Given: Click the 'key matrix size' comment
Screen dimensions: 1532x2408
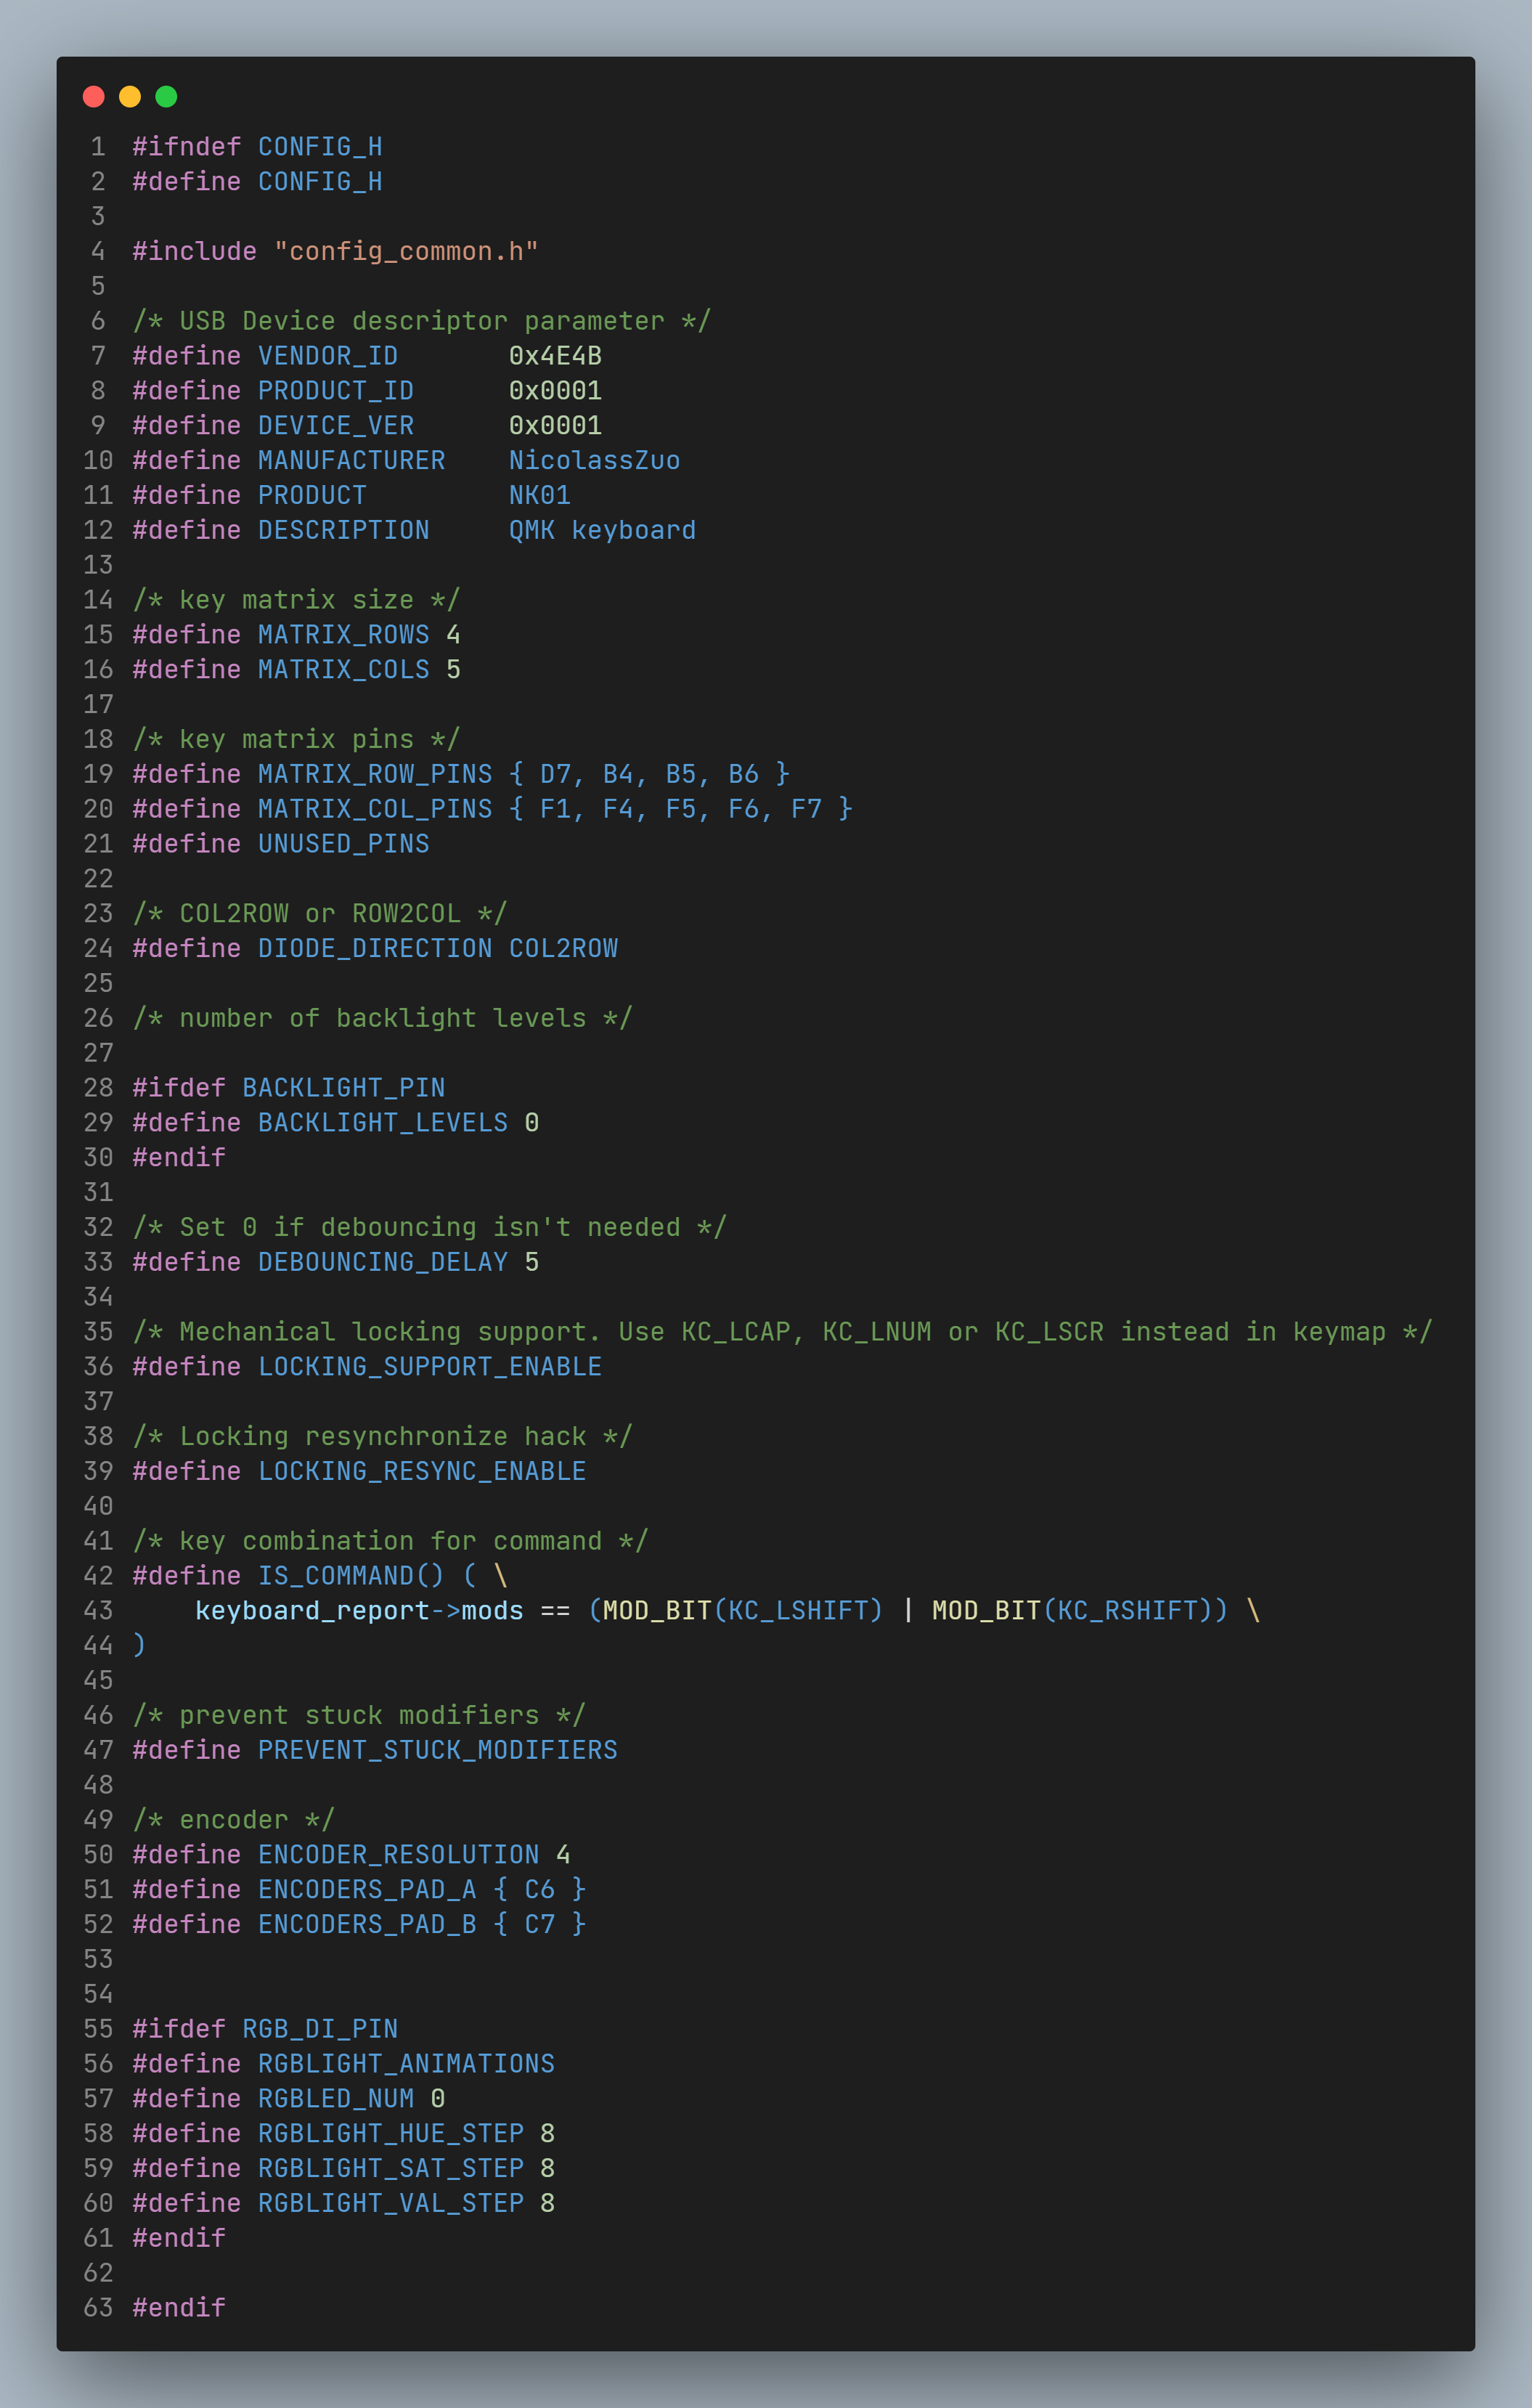Looking at the screenshot, I should 296,600.
